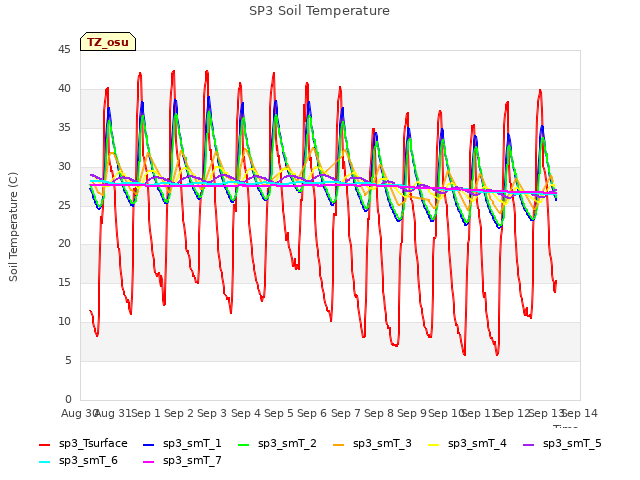
Task: Click the 20 y-axis tick label
Action: click(x=64, y=244)
